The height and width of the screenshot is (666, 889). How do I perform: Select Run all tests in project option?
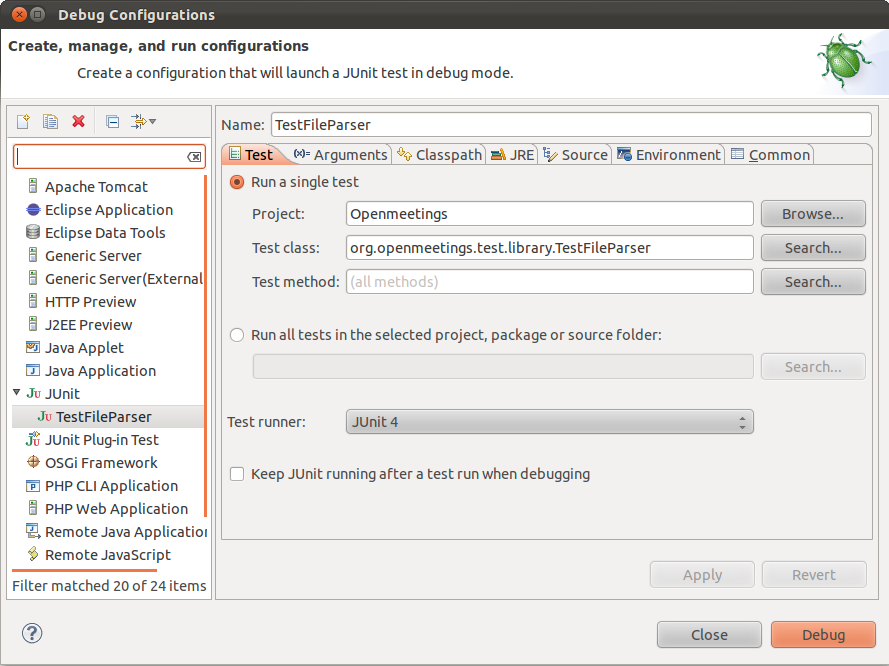pyautogui.click(x=237, y=335)
